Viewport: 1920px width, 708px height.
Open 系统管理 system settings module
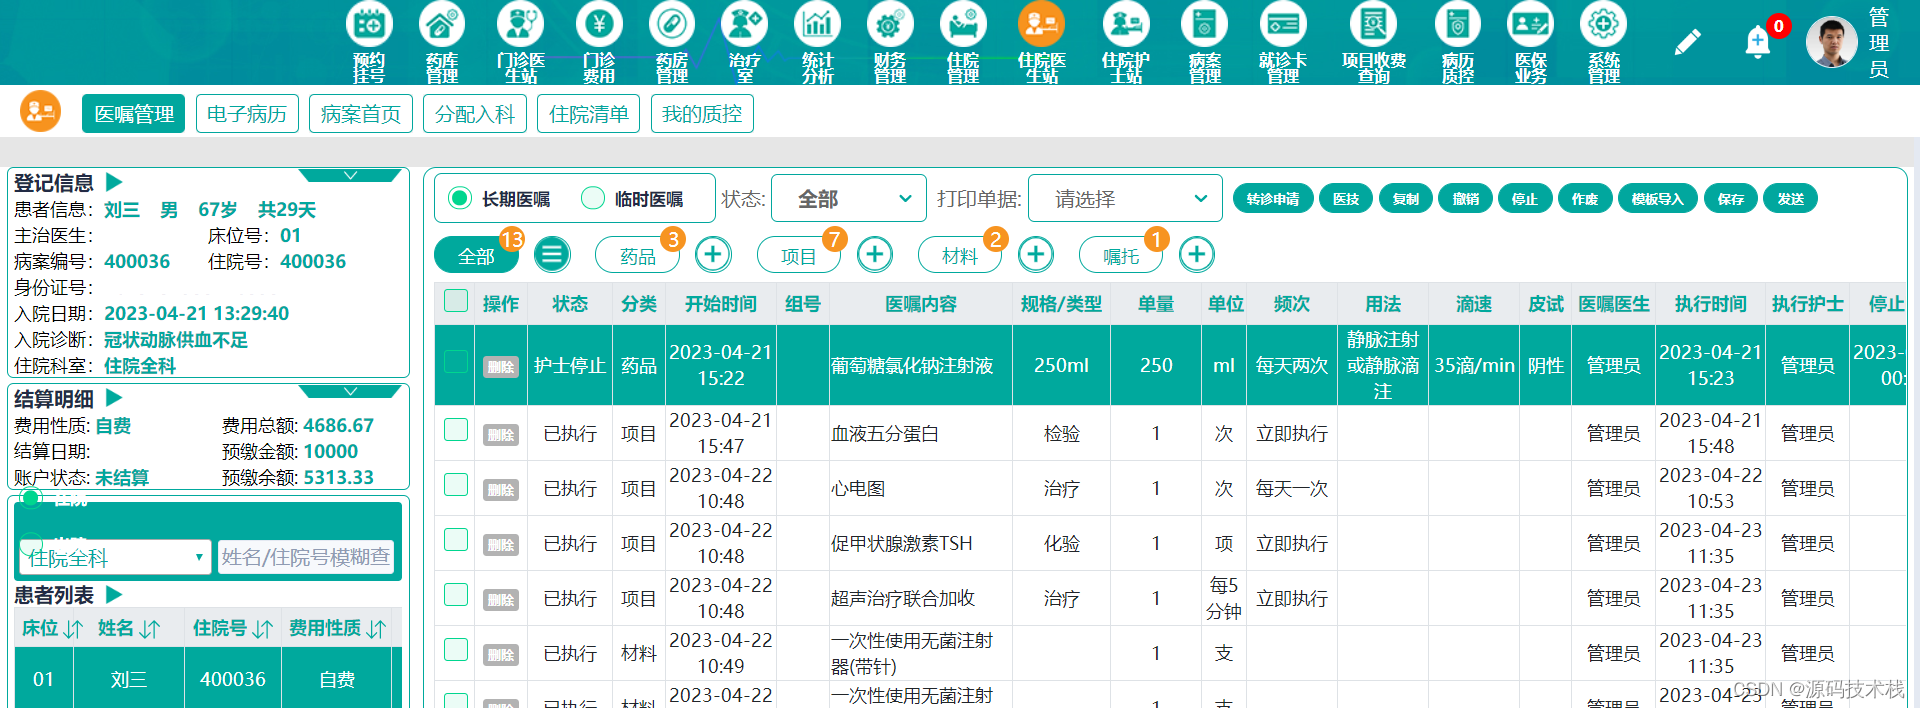point(1604,42)
